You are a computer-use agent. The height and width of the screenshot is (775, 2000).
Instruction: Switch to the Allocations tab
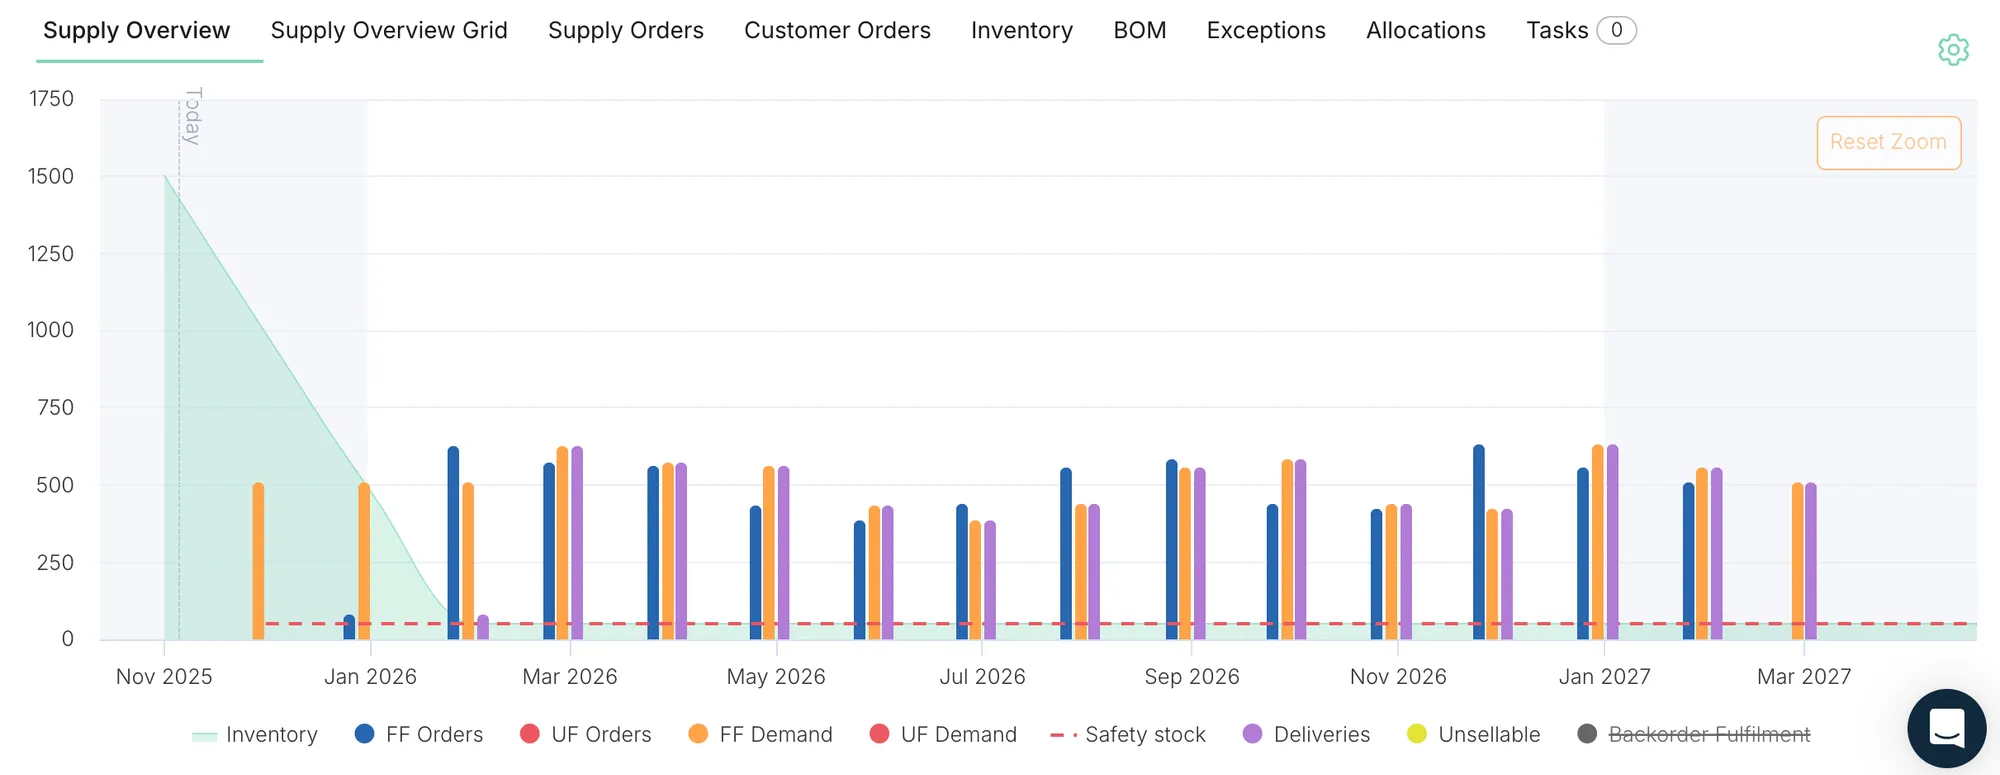pyautogui.click(x=1426, y=31)
